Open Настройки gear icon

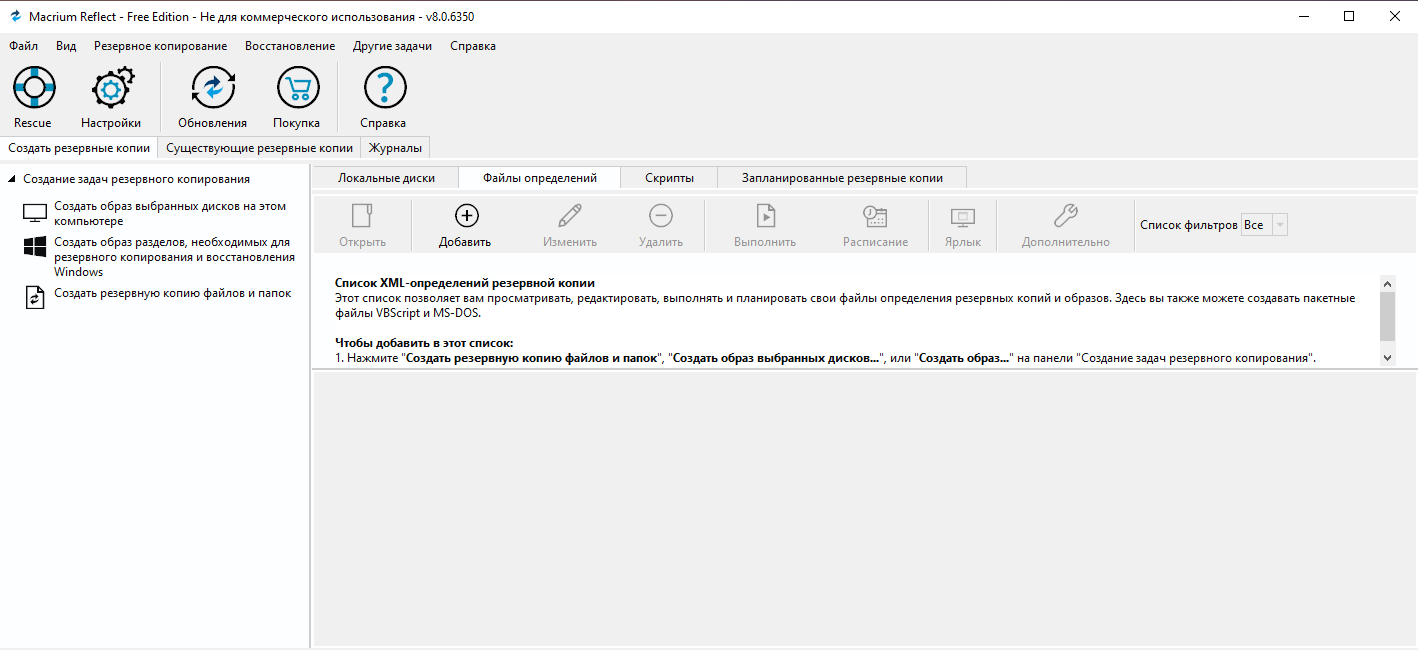pyautogui.click(x=111, y=88)
